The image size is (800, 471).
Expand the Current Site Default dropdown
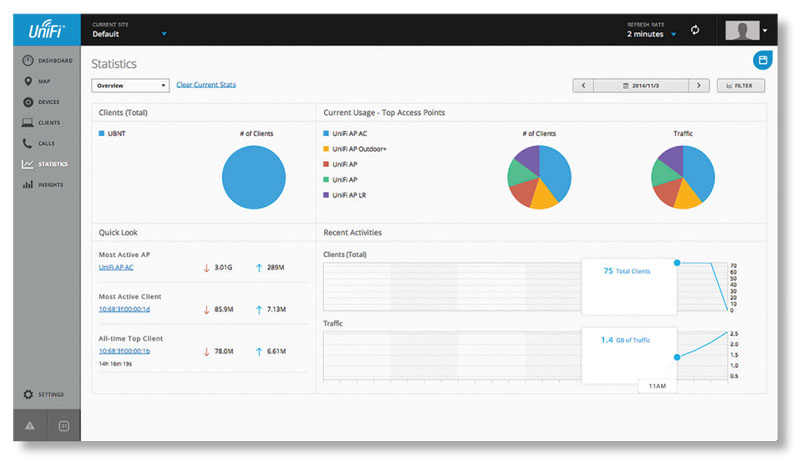[130, 30]
